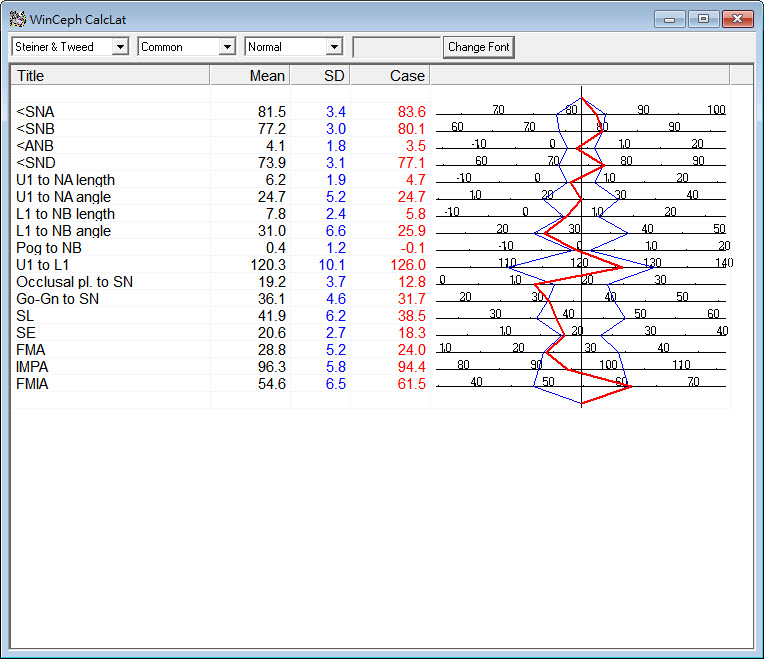Screen dimensions: 764x659
Task: Select the Occlusal pl. to SN row
Action: tap(74, 282)
